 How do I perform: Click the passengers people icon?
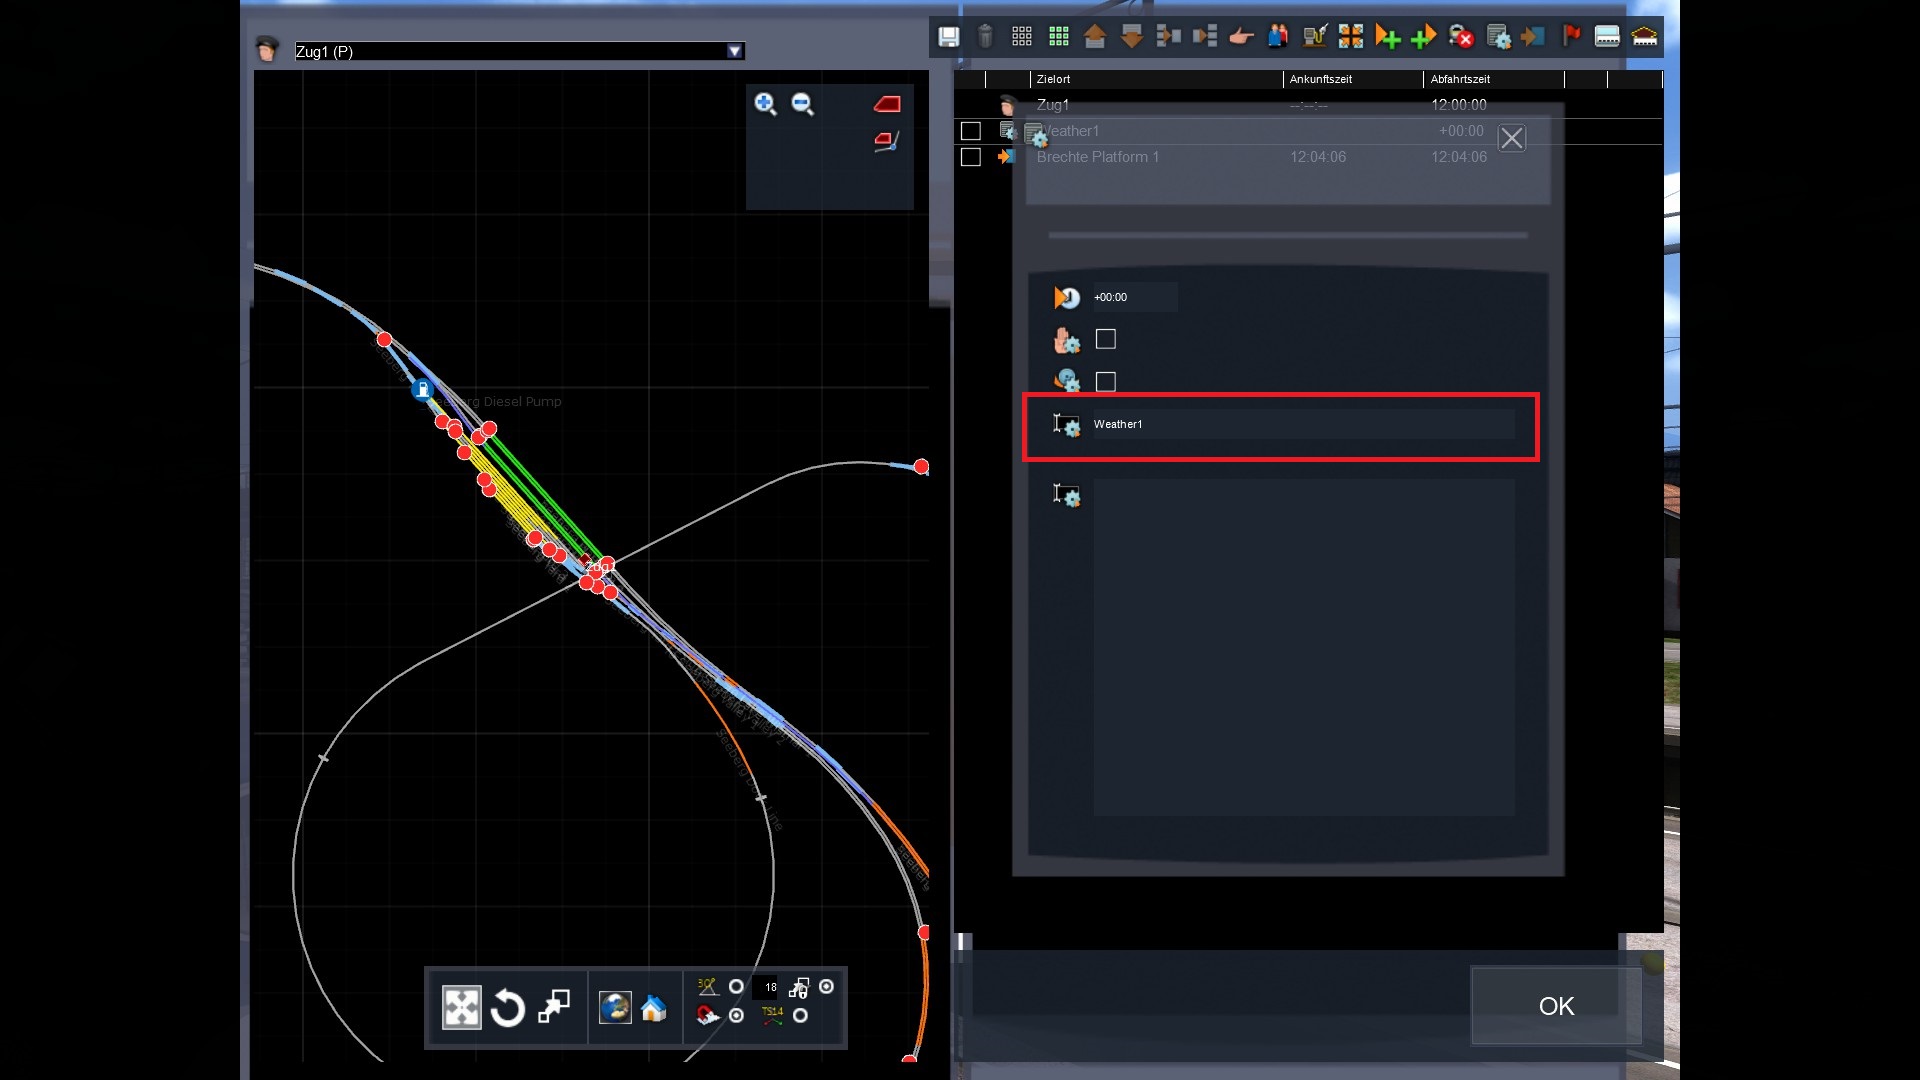pos(1278,37)
